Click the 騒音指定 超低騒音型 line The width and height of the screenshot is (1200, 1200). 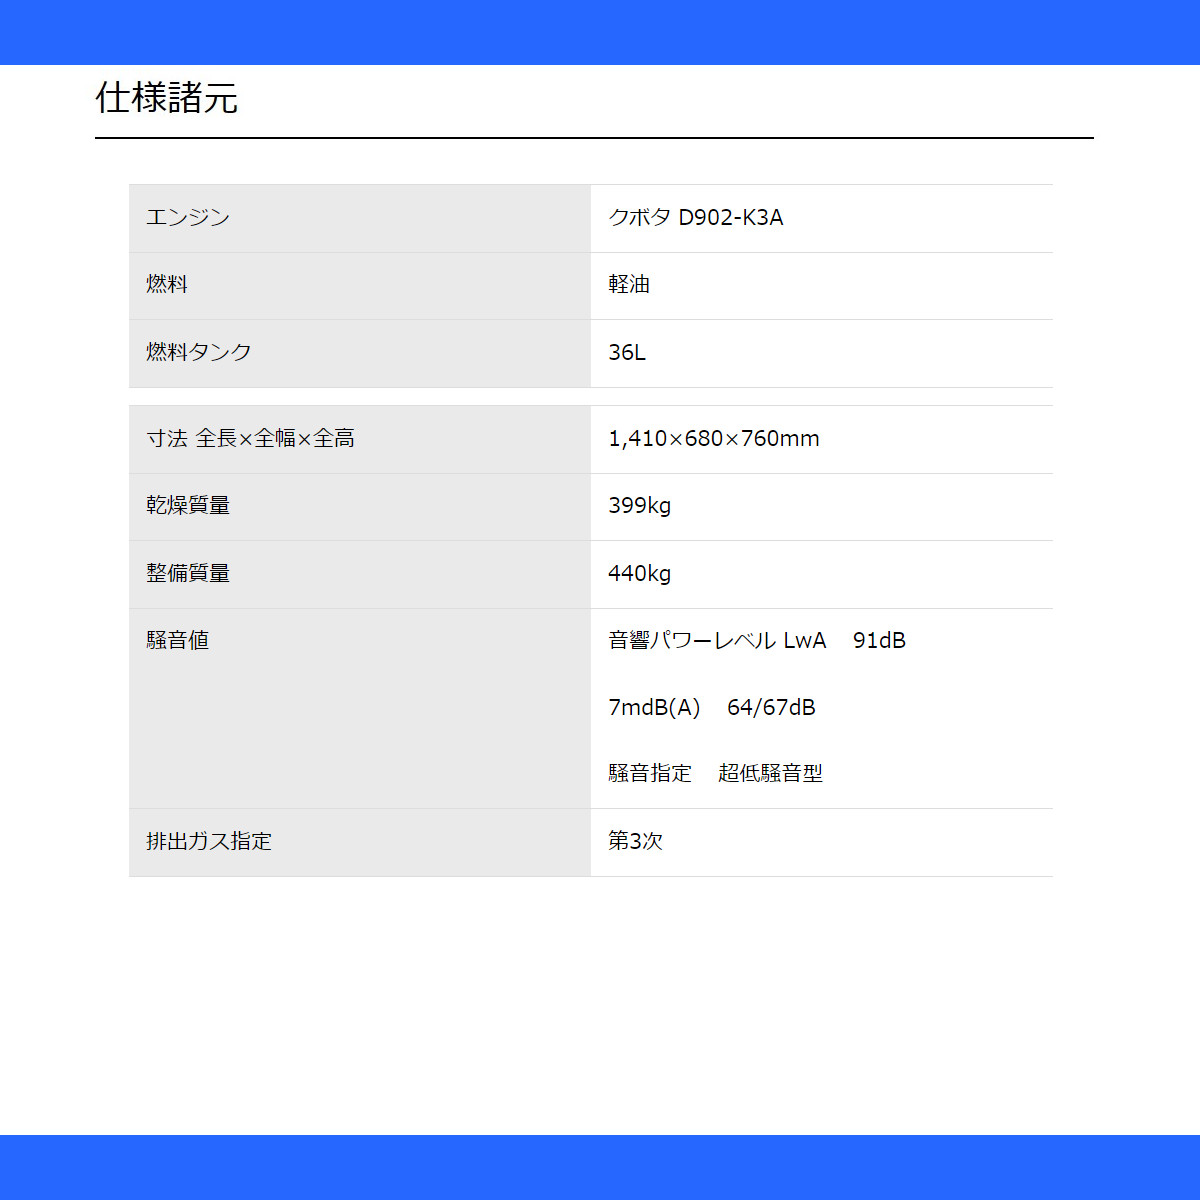point(715,773)
